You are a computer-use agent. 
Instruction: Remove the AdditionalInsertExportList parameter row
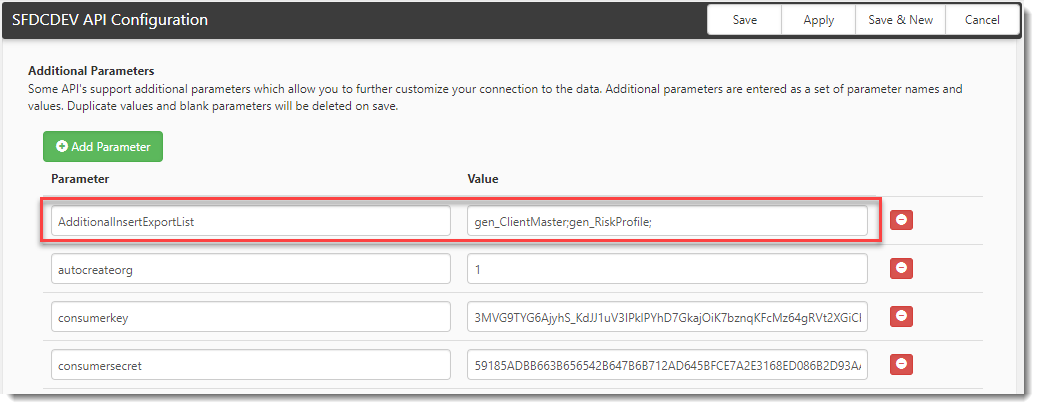[x=901, y=220]
